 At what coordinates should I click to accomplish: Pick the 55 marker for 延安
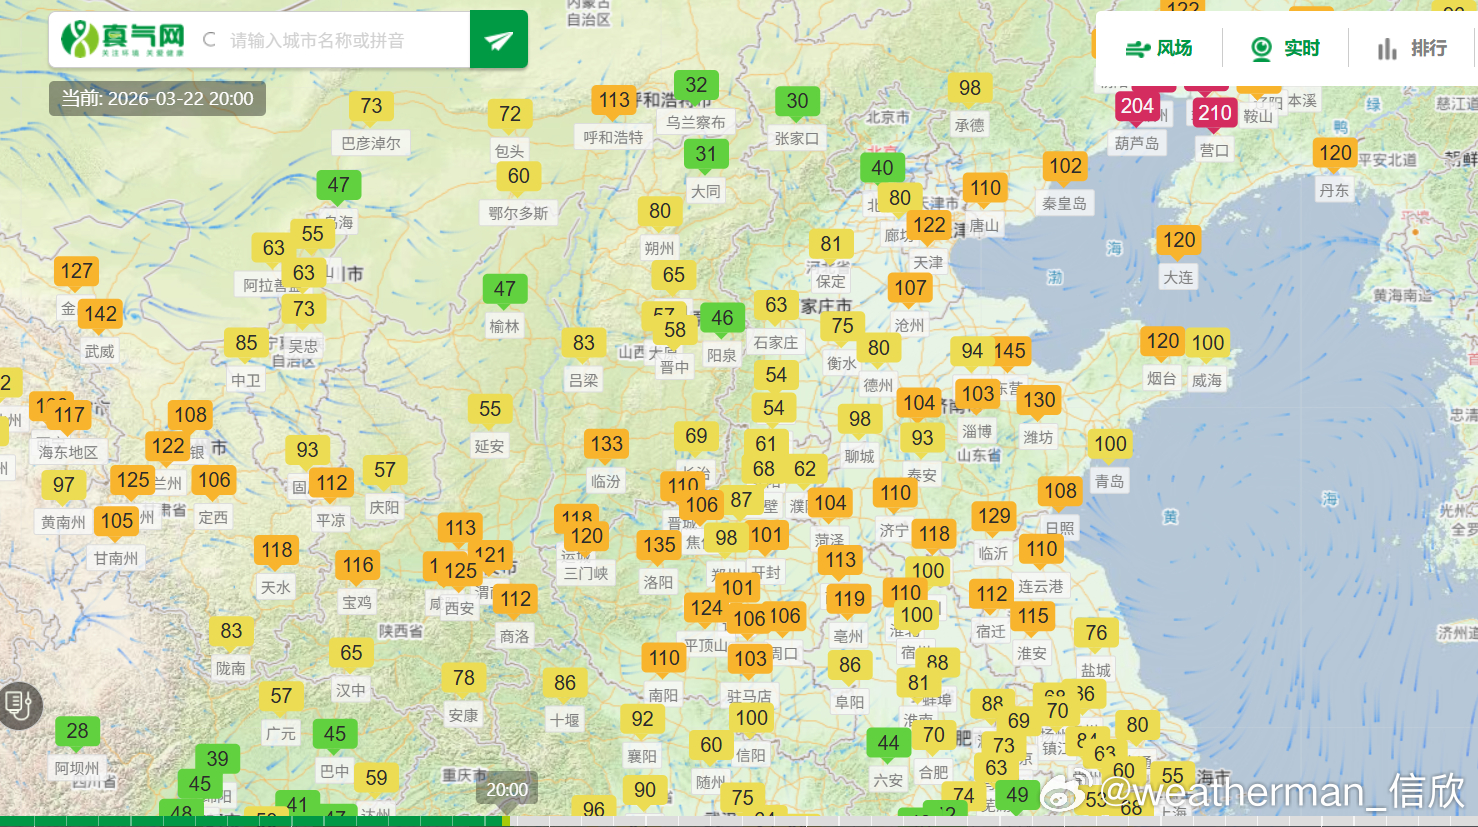pos(490,409)
